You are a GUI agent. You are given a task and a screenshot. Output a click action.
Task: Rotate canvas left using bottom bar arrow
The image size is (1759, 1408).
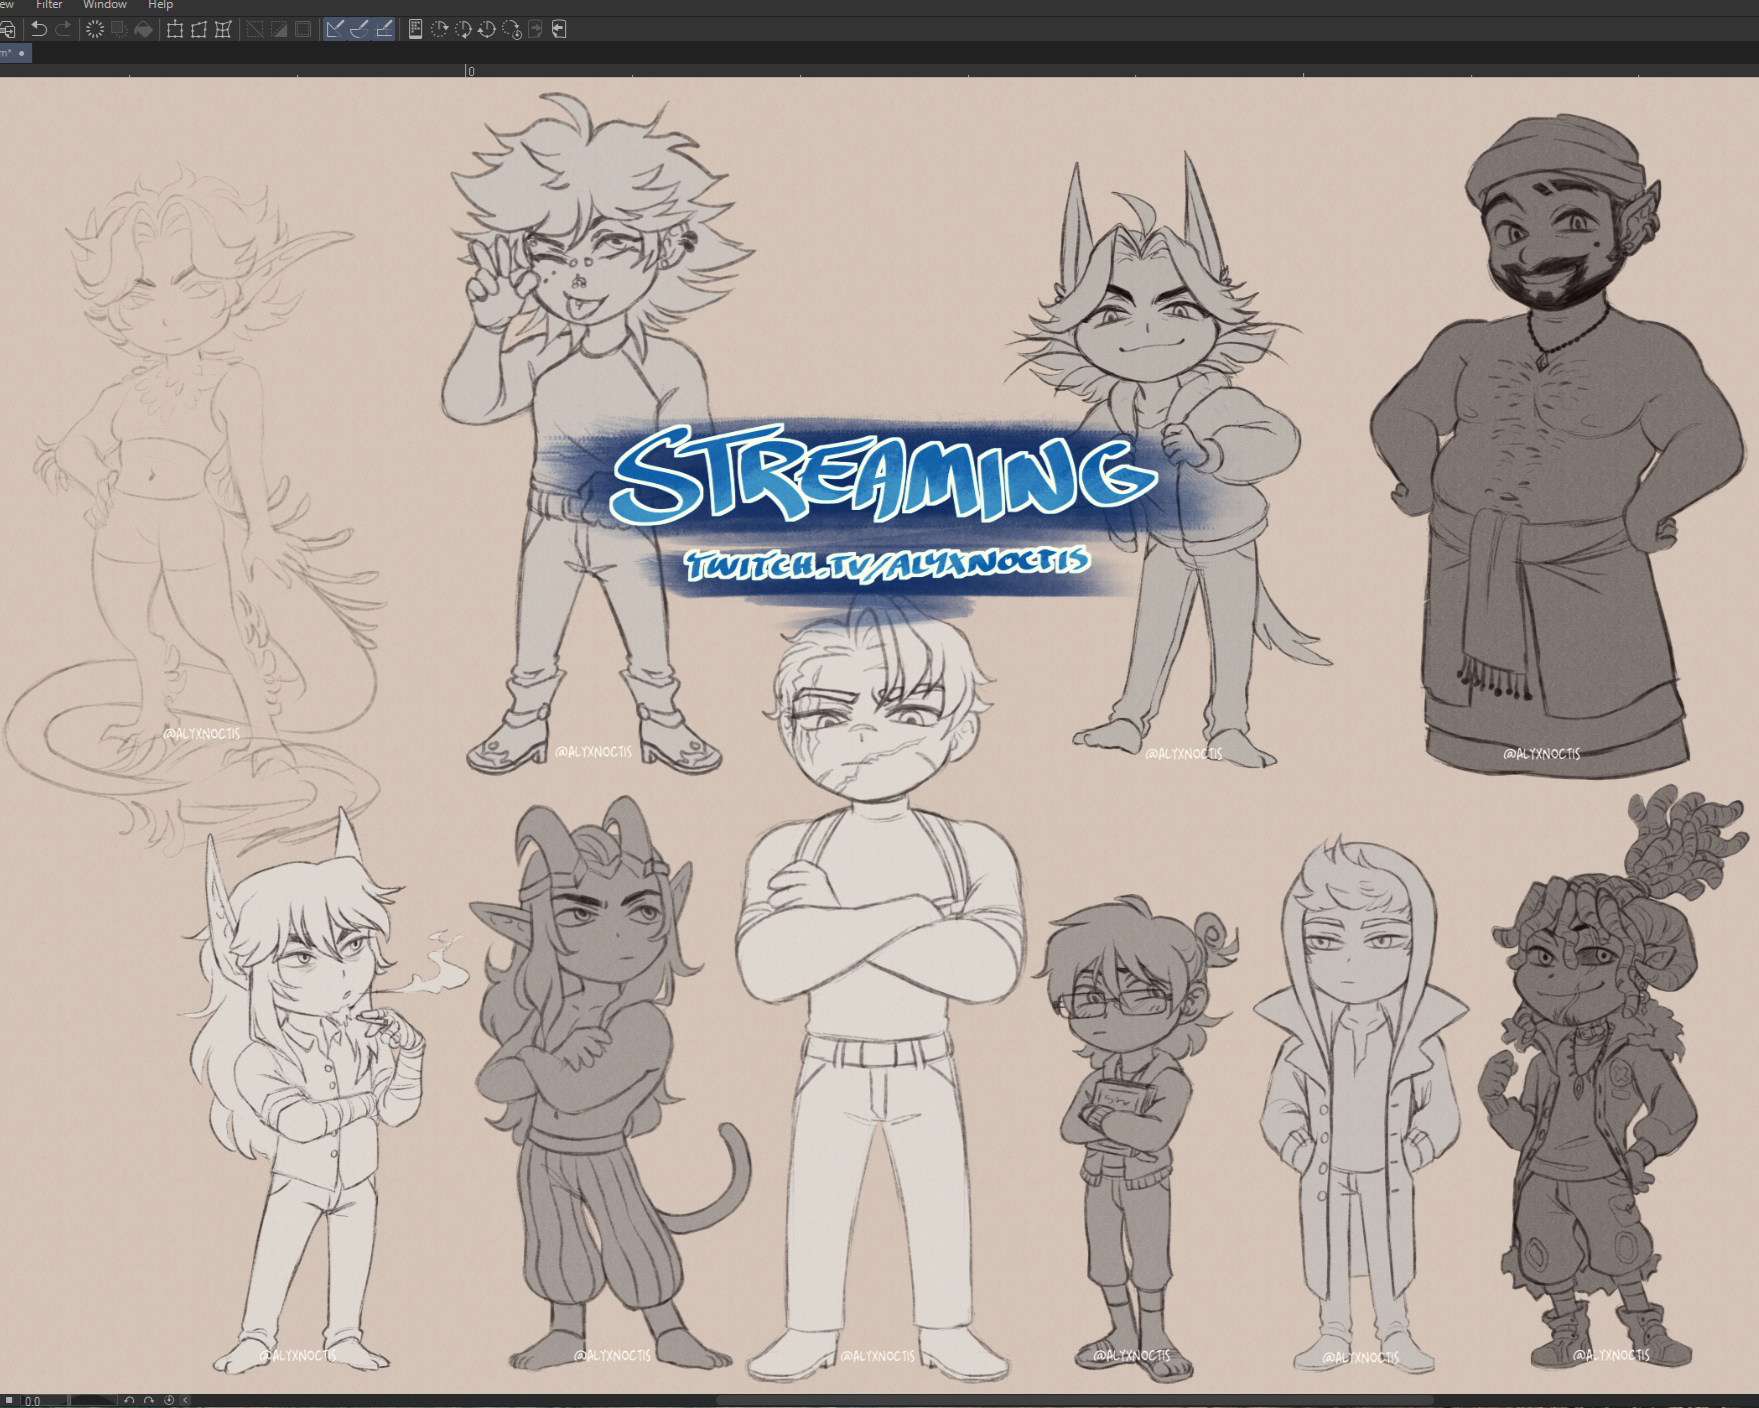129,1401
